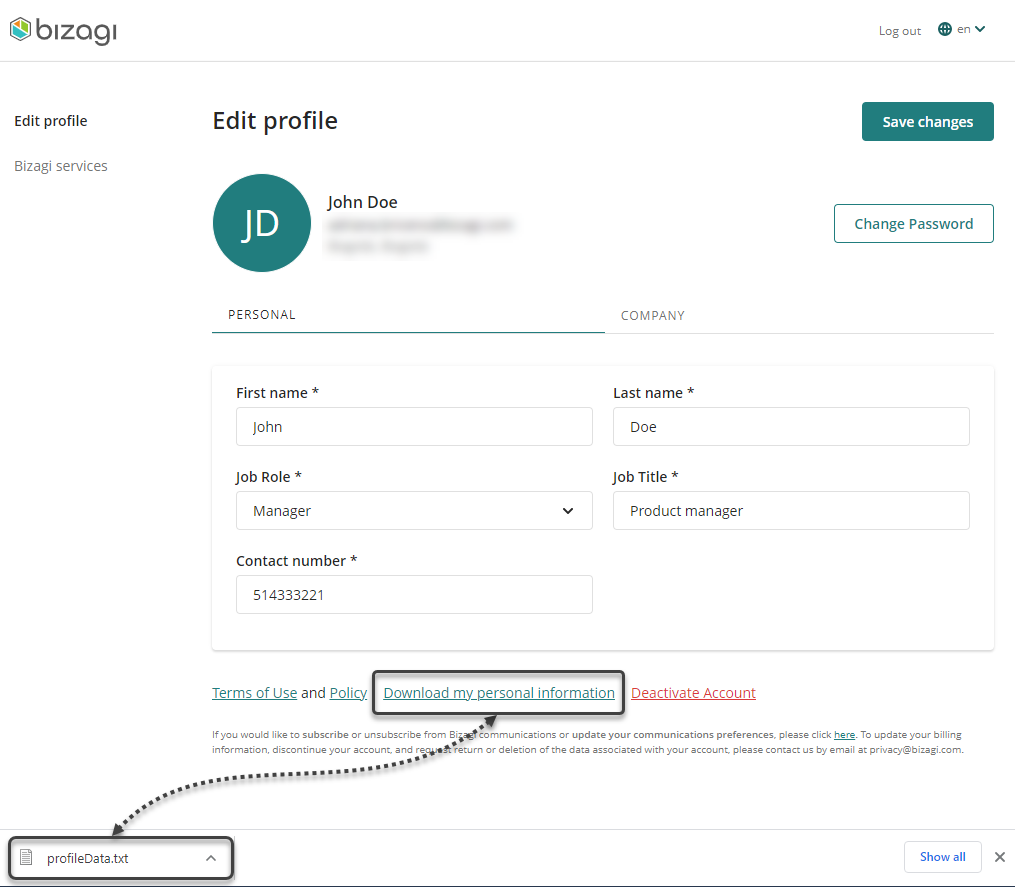This screenshot has width=1015, height=887.
Task: Click Download my personal information link
Action: pyautogui.click(x=498, y=693)
